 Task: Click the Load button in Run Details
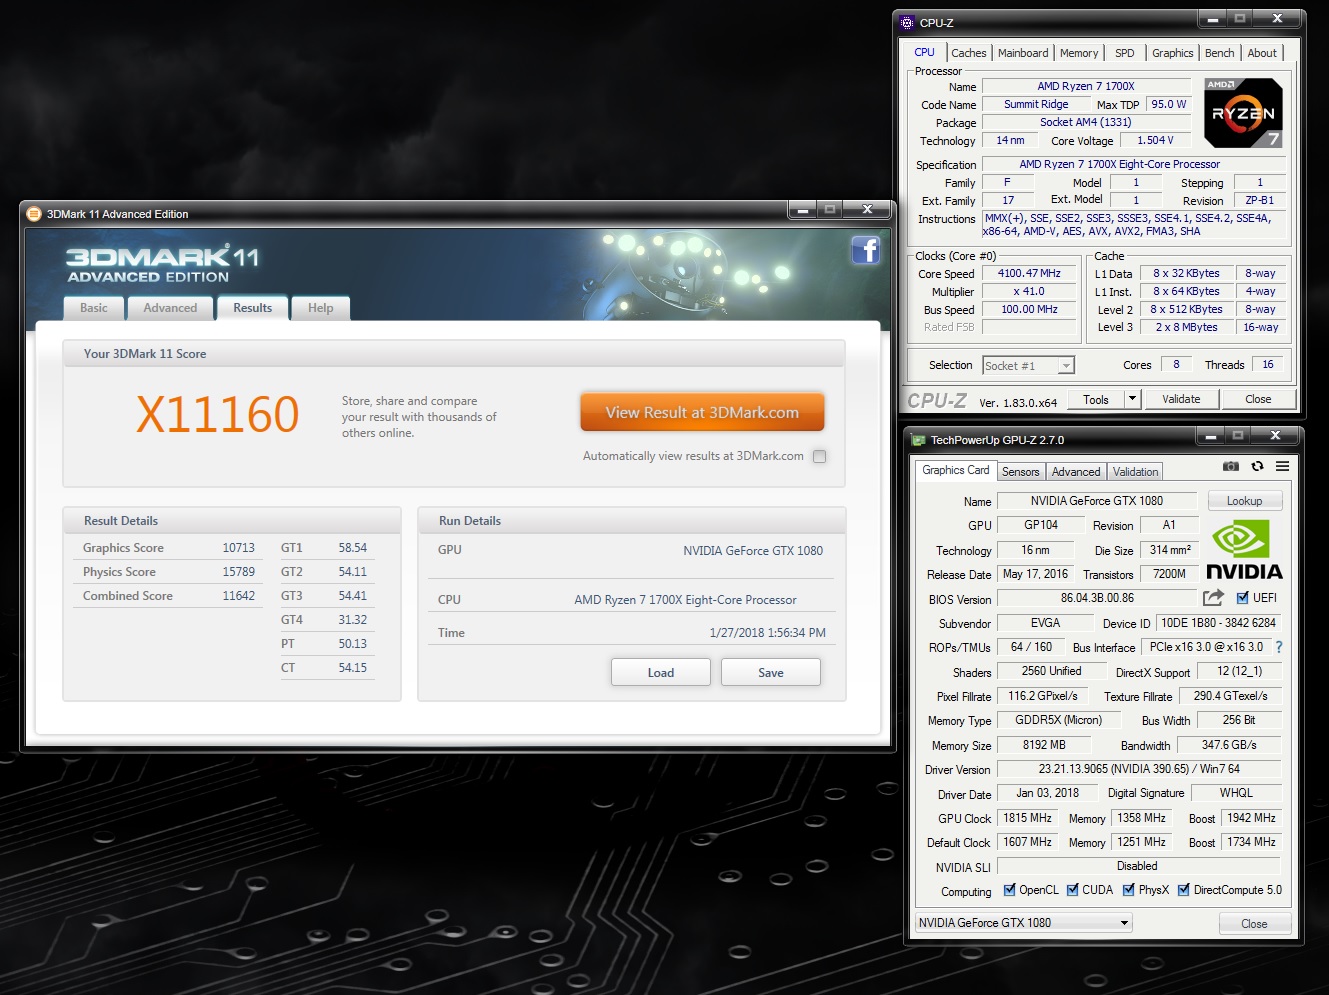[x=661, y=672]
